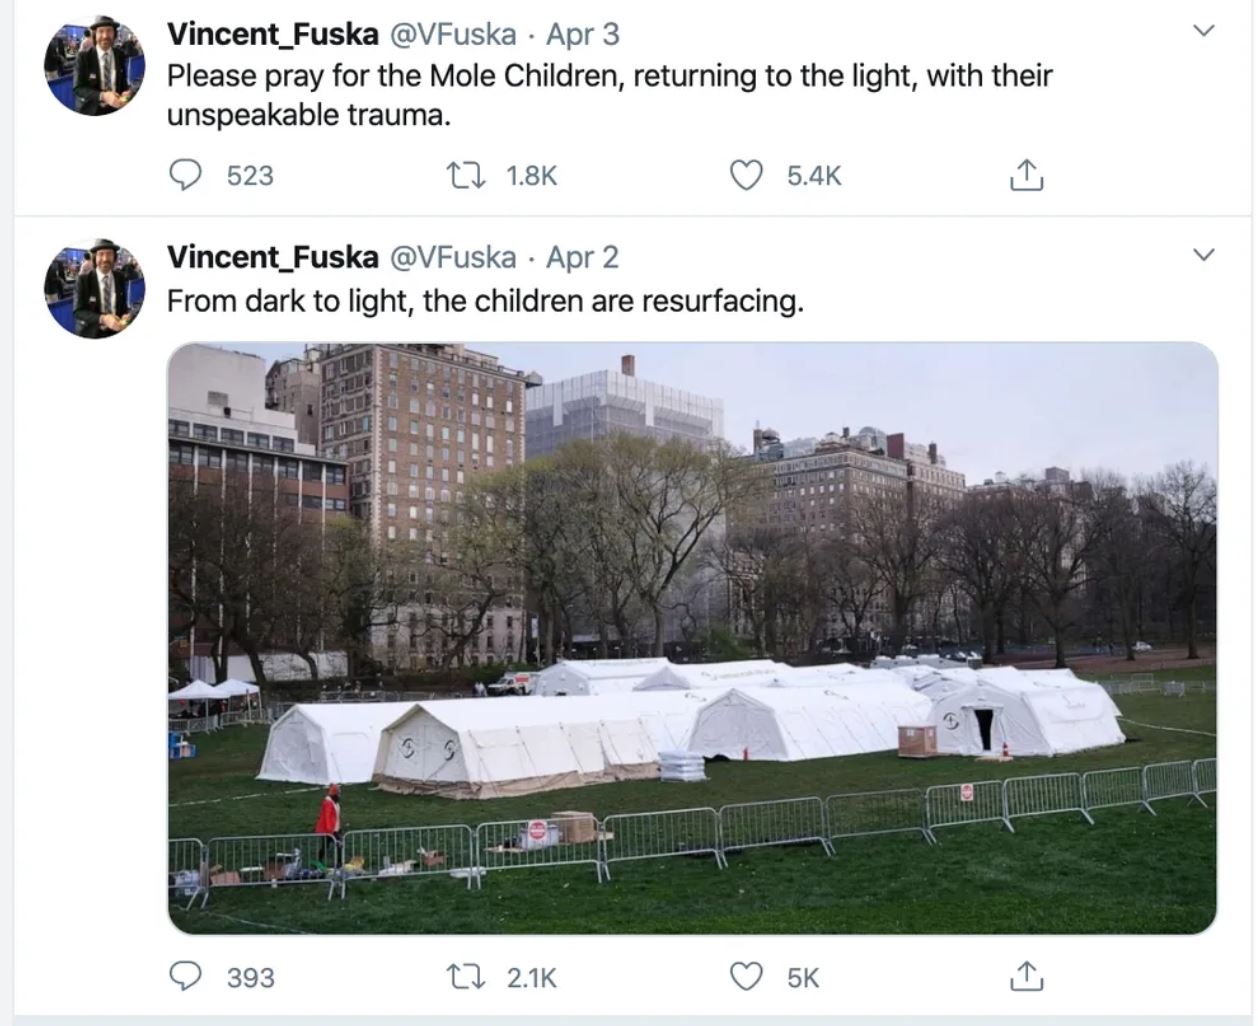The height and width of the screenshot is (1026, 1258).
Task: Reply to the Mole Children tweet
Action: tap(185, 175)
